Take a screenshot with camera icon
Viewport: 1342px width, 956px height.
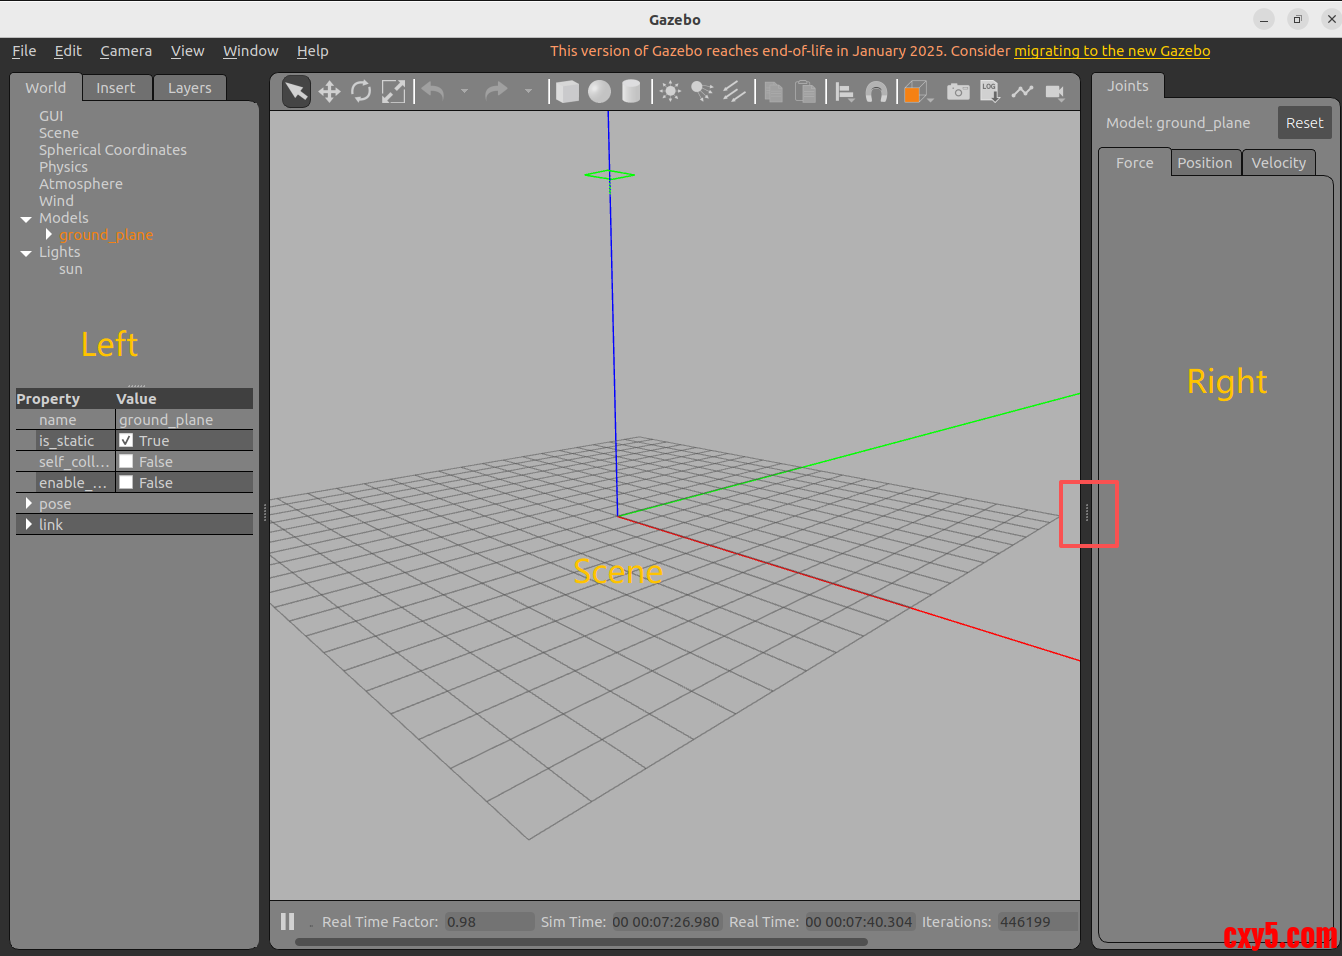click(x=958, y=92)
